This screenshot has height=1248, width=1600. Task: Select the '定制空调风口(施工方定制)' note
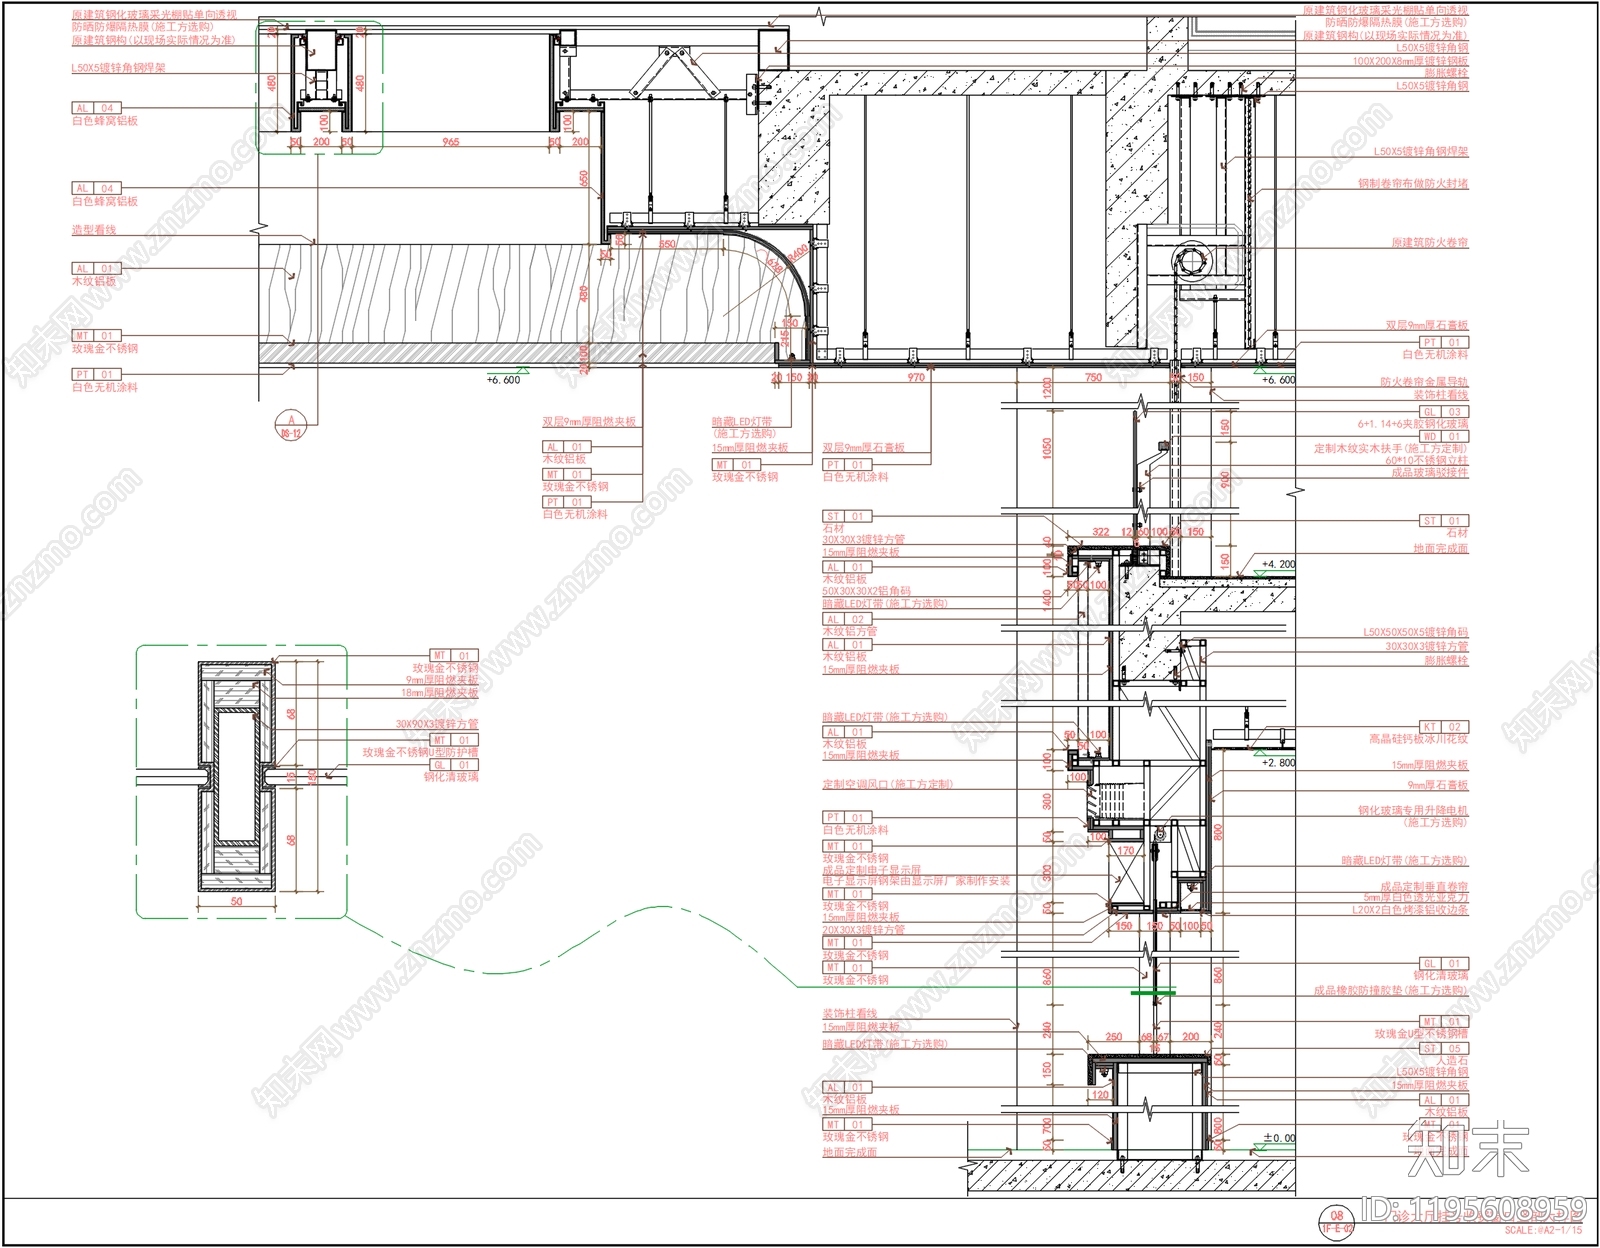[x=888, y=785]
